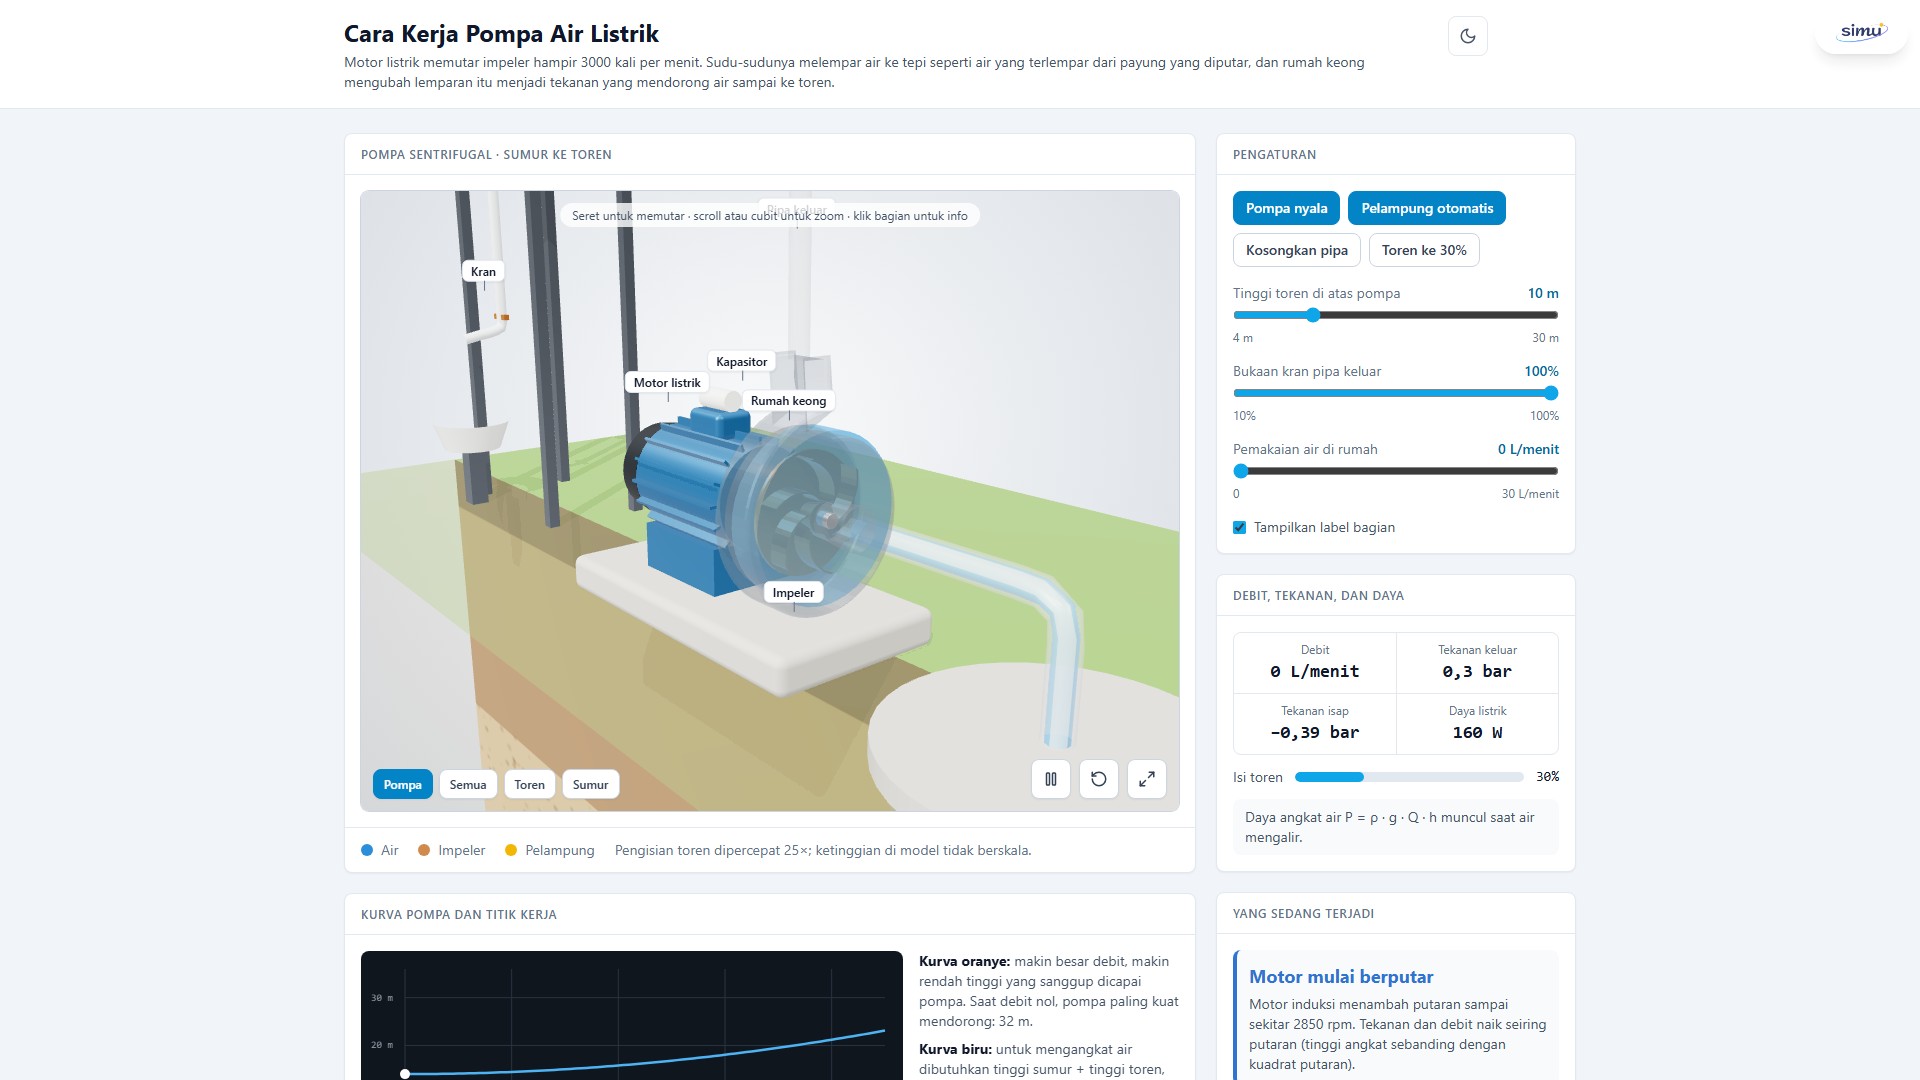
Task: Click the Kosongkan pipa button
Action: pyautogui.click(x=1296, y=250)
